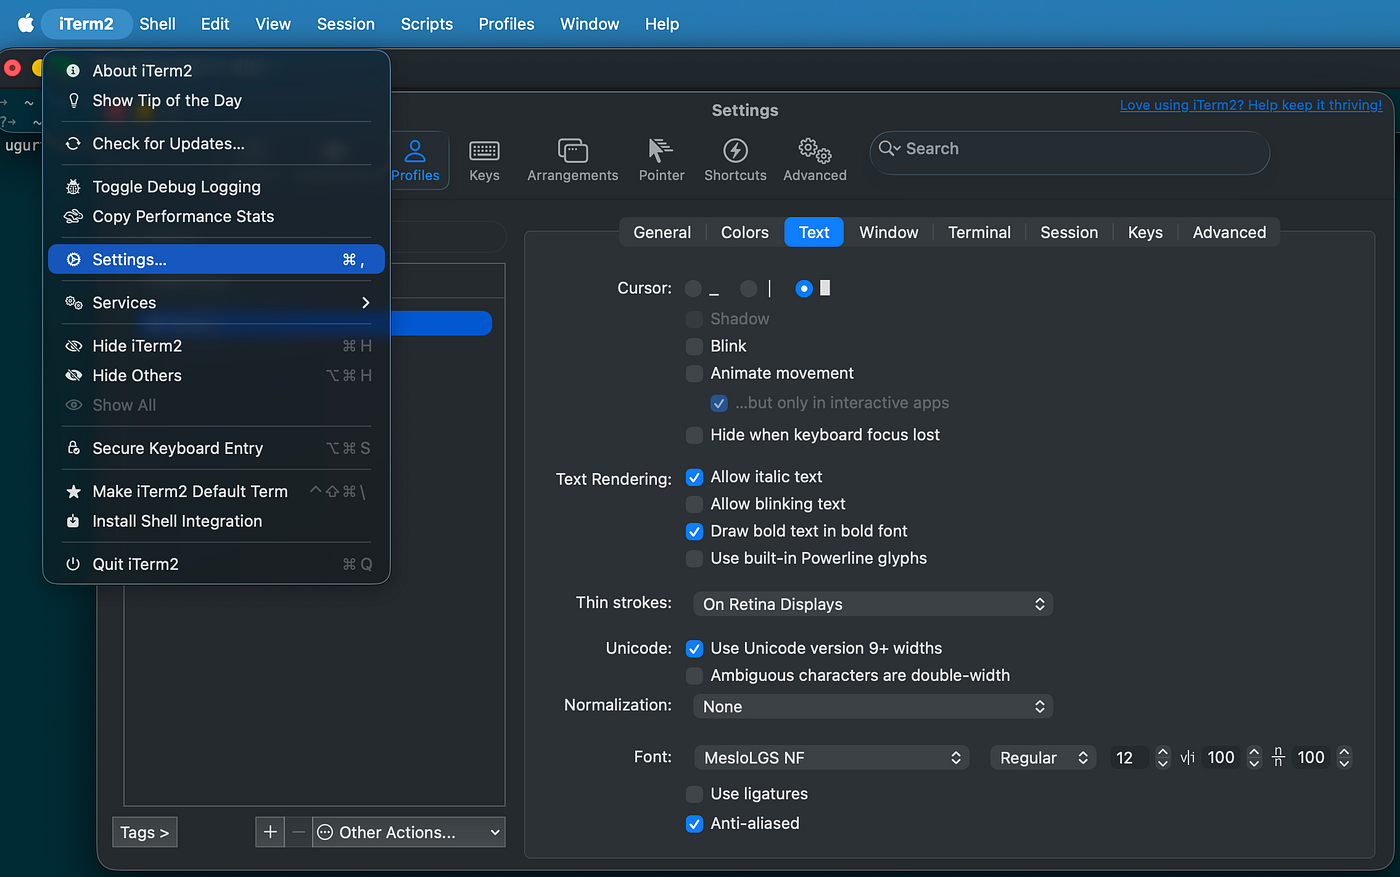Screen dimensions: 1400x877
Task: Click the lock icon for Secure Keyboard Entry
Action: 73,448
